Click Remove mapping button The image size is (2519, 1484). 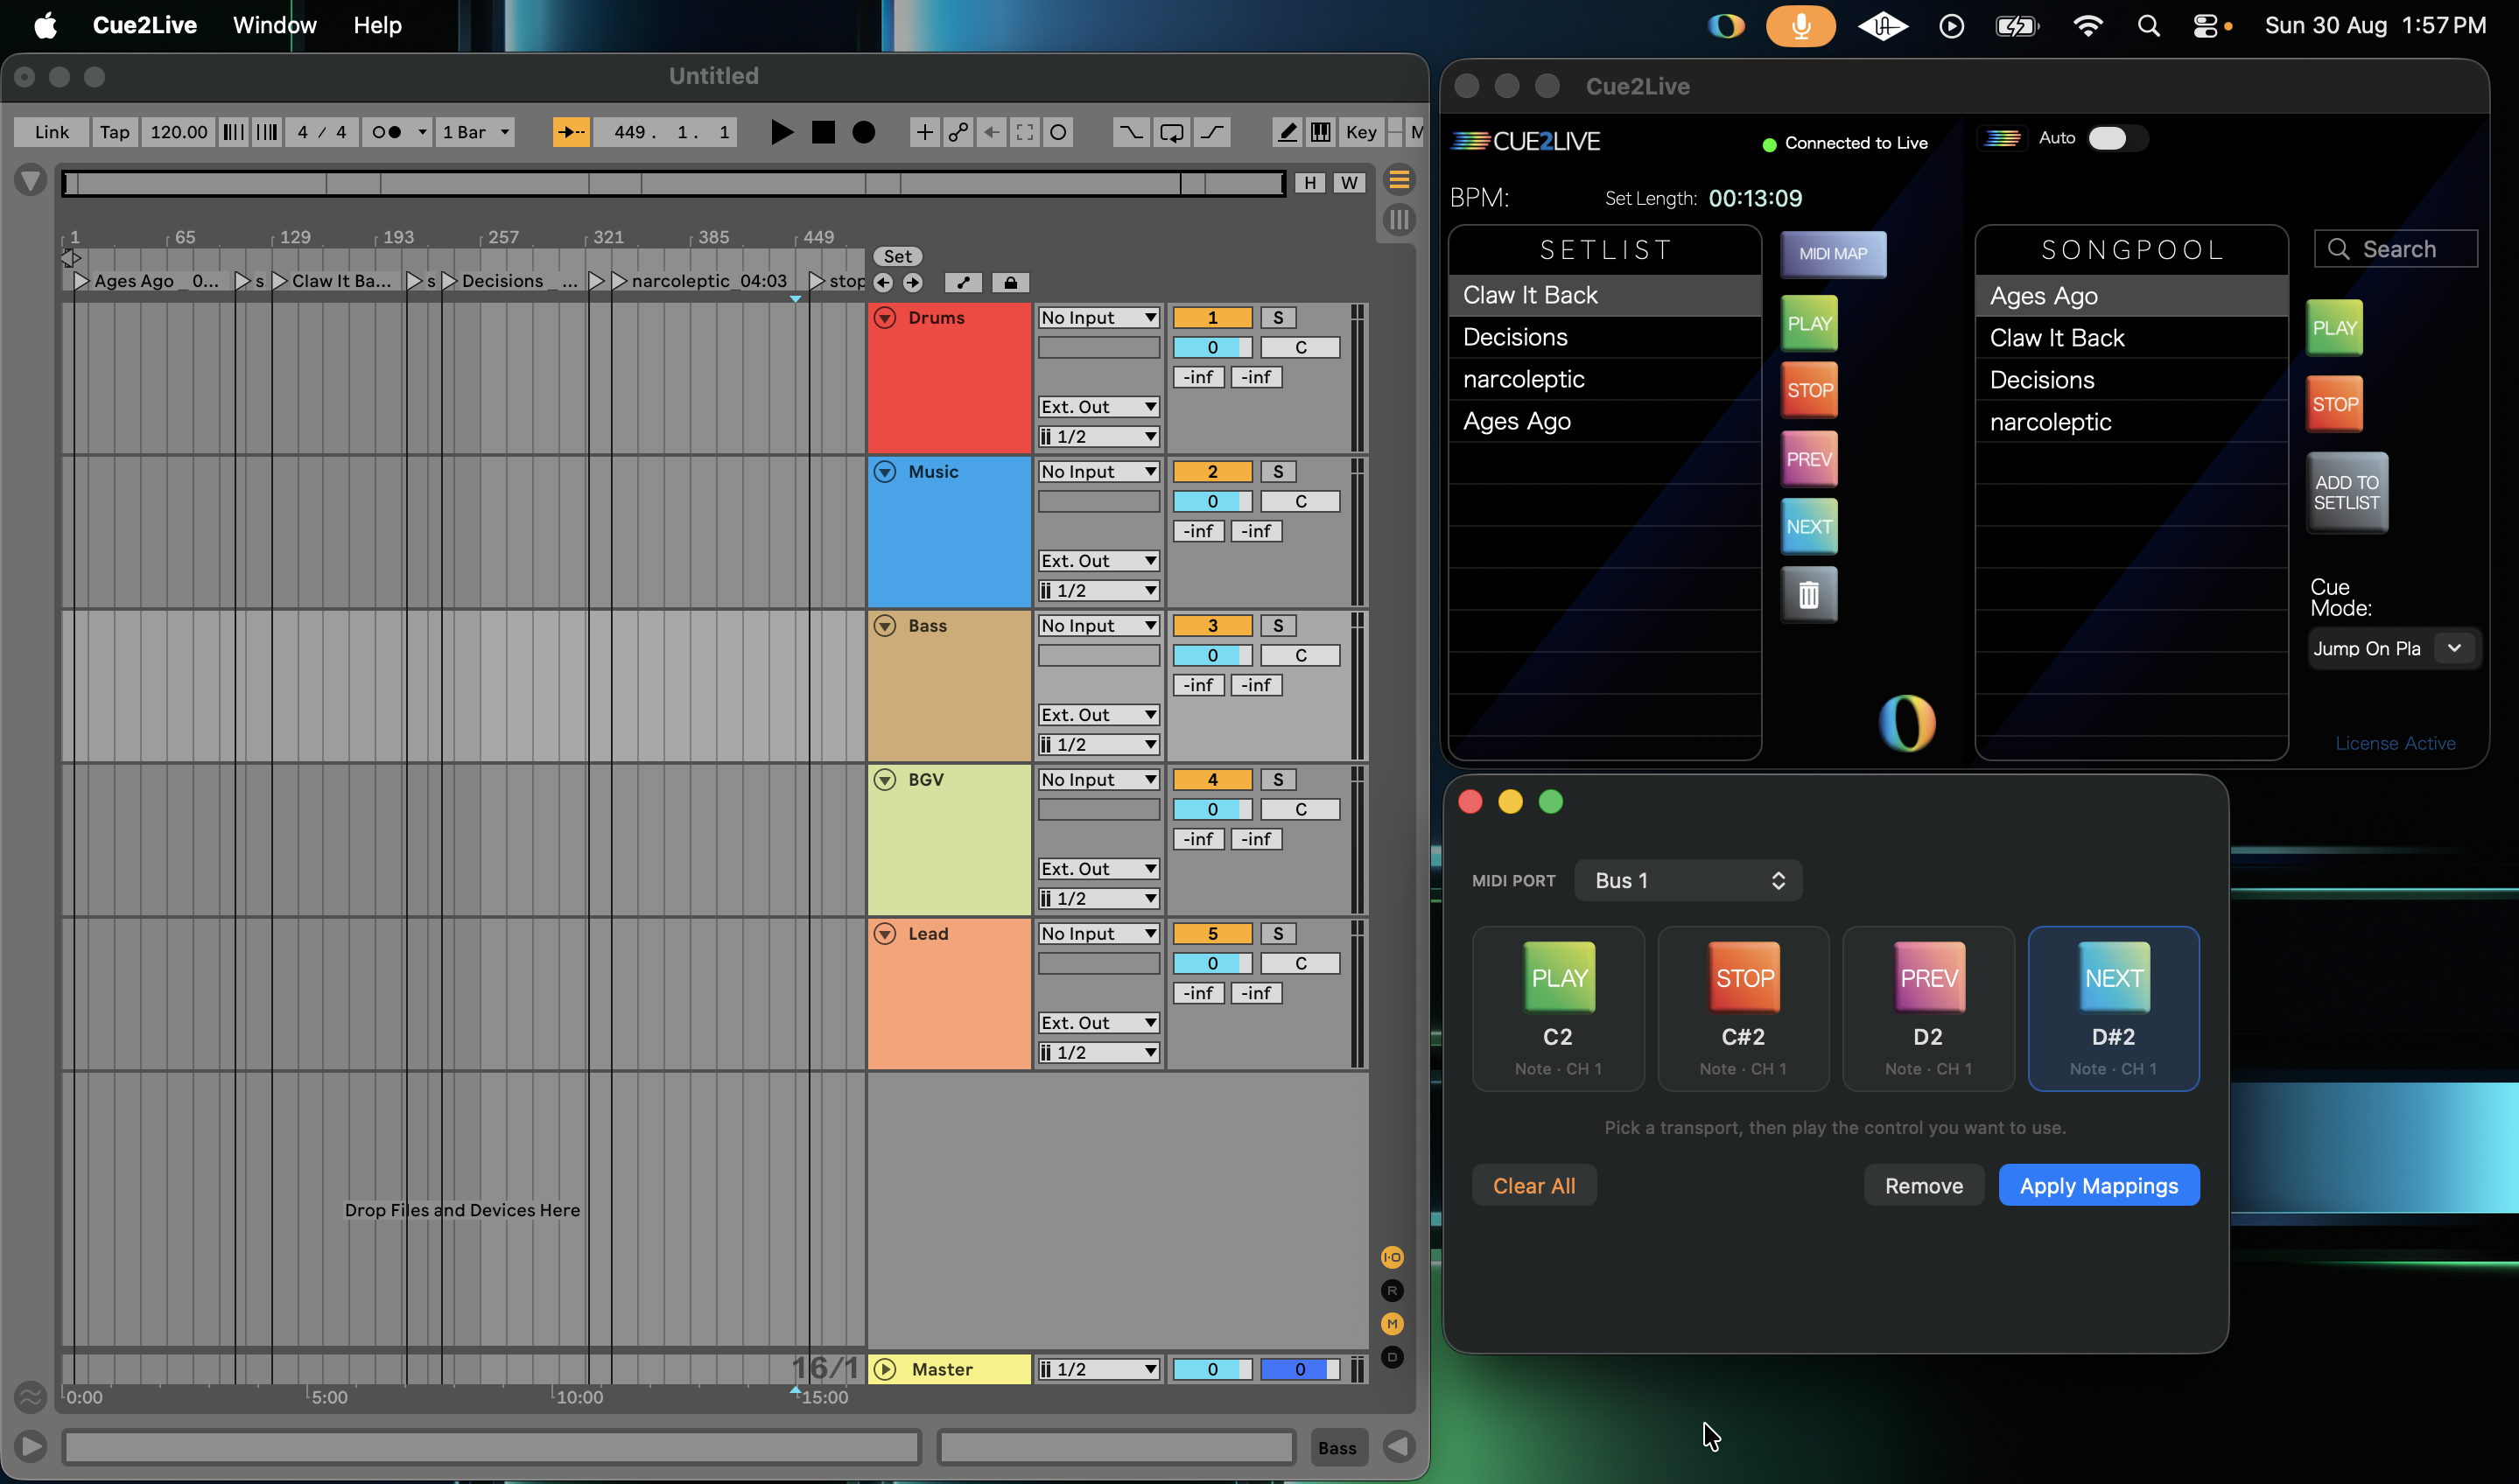coord(1923,1185)
